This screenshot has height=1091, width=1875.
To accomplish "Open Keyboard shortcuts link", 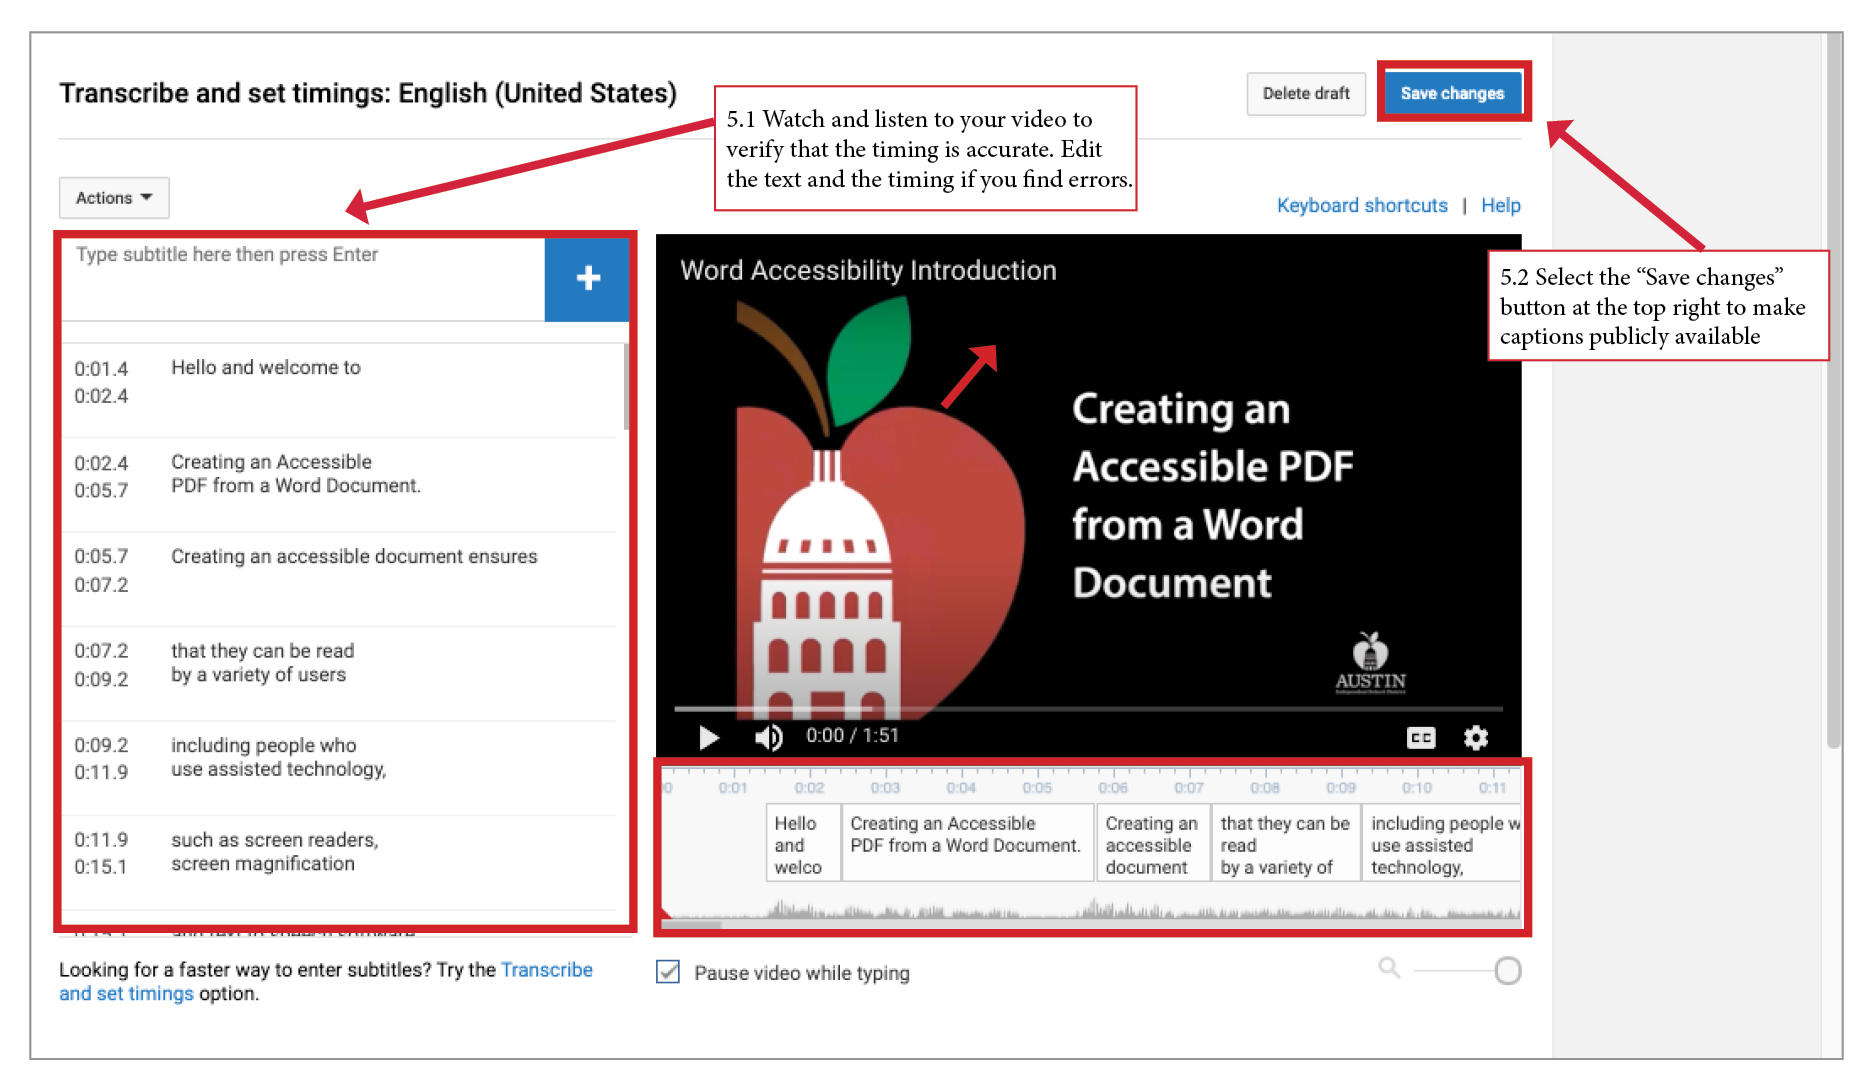I will [x=1361, y=205].
